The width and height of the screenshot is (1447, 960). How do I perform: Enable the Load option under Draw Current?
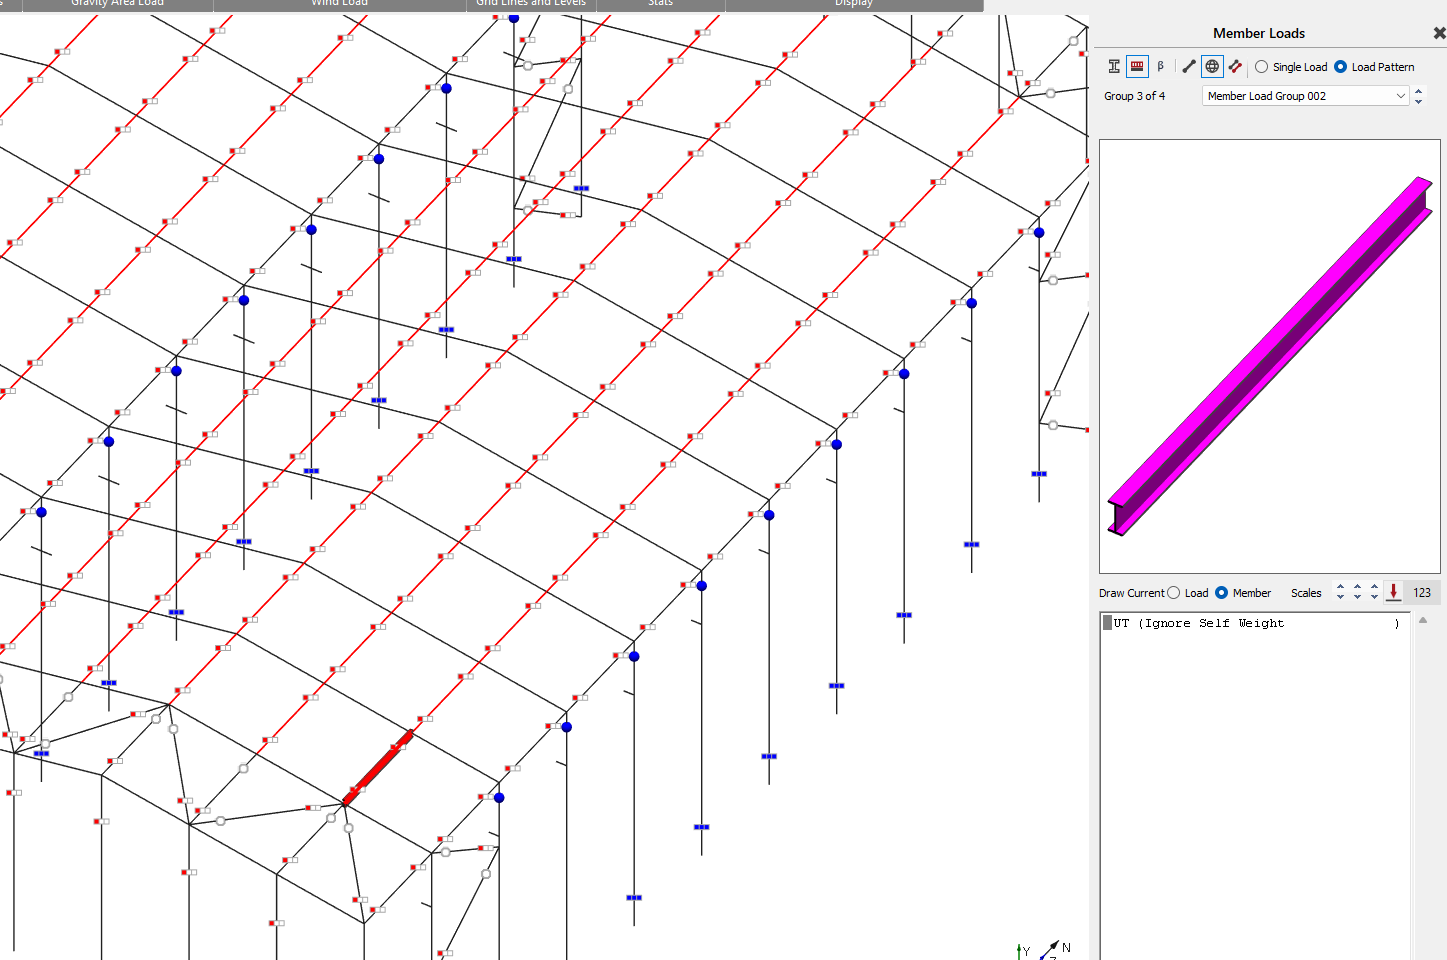click(x=1174, y=592)
